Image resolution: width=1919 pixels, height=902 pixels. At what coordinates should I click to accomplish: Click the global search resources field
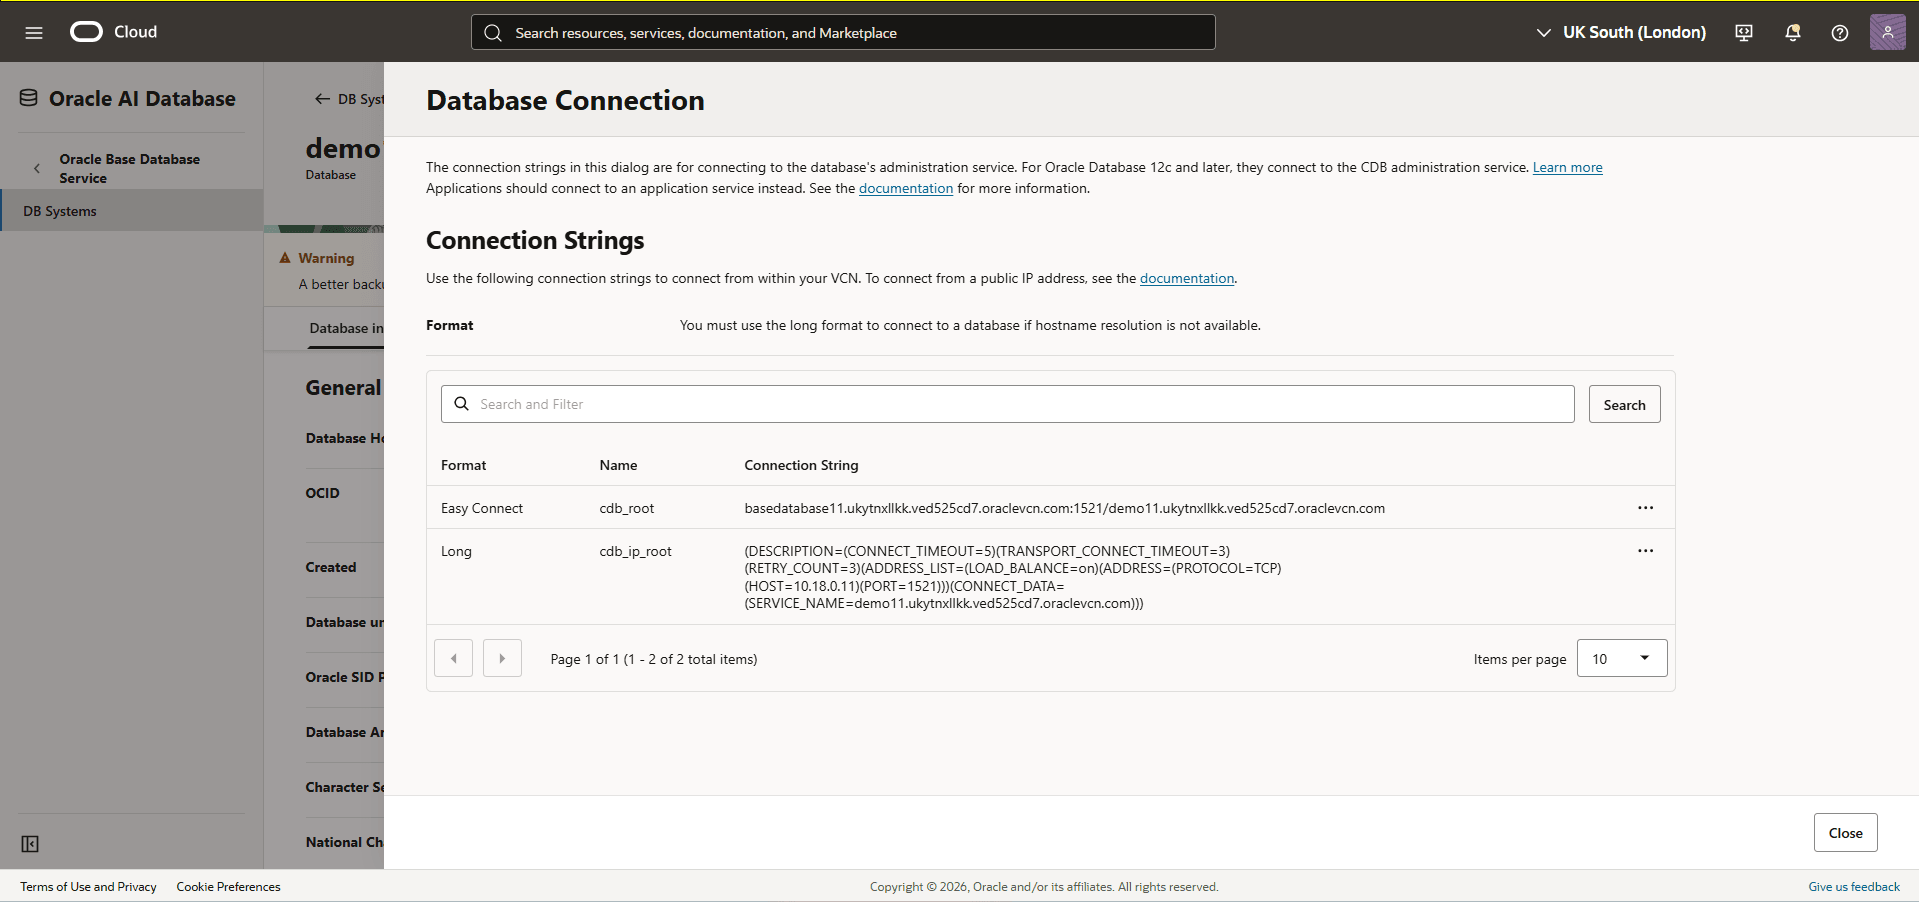tap(843, 32)
